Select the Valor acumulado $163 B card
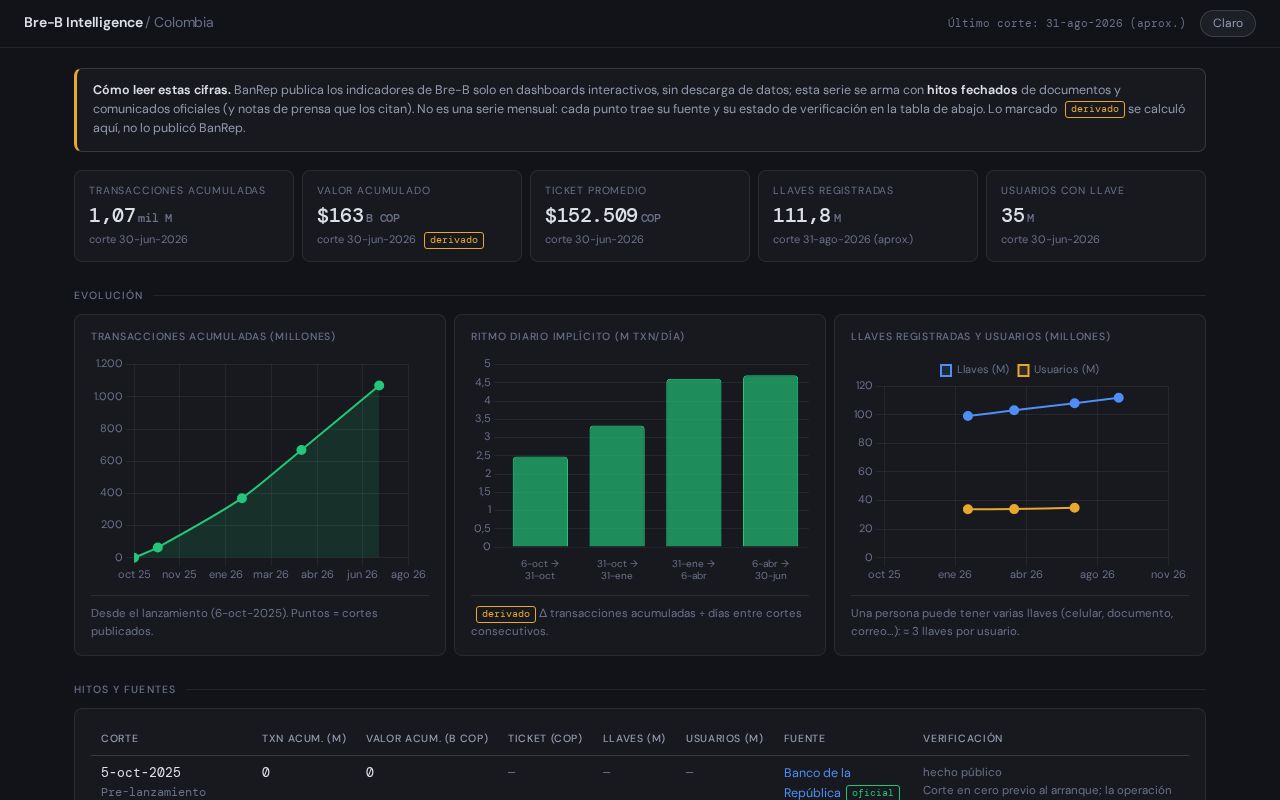The image size is (1280, 800). click(412, 216)
